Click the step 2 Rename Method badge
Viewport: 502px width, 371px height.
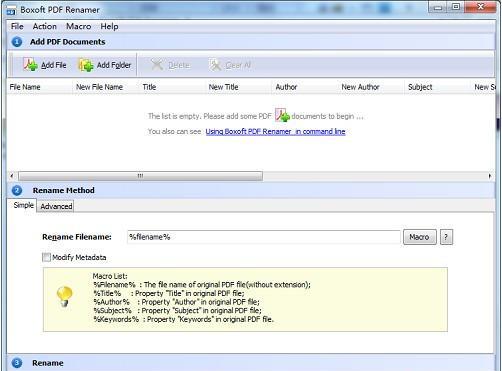pyautogui.click(x=17, y=190)
